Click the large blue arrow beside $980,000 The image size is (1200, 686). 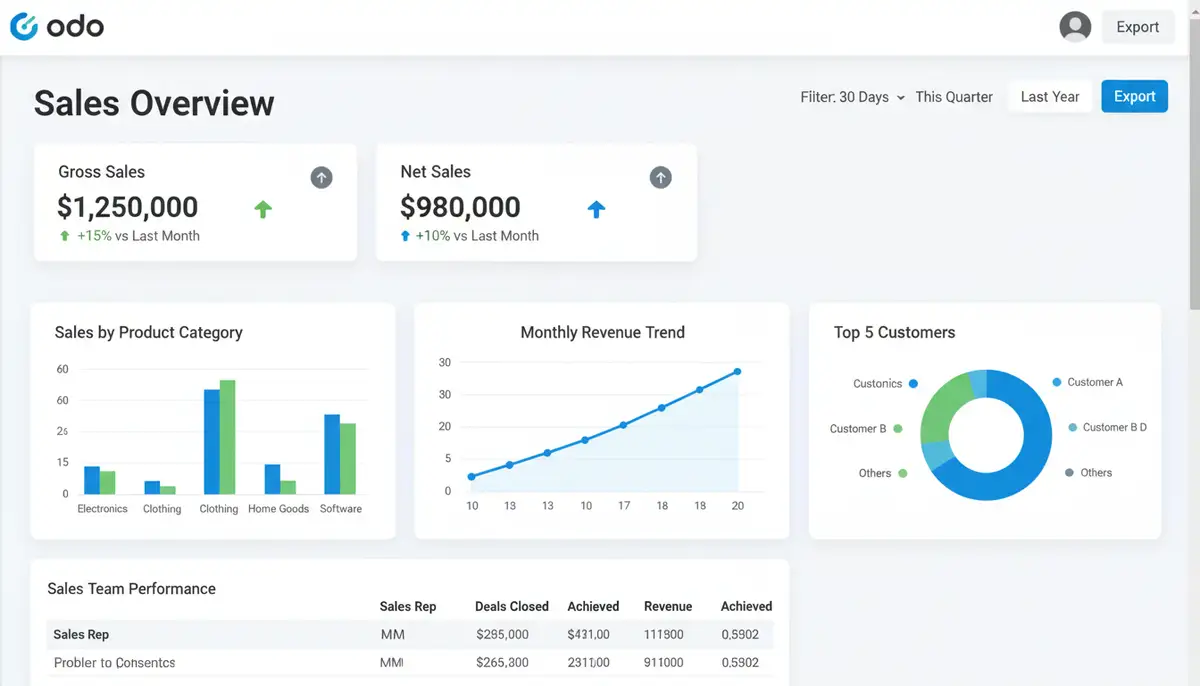tap(597, 208)
